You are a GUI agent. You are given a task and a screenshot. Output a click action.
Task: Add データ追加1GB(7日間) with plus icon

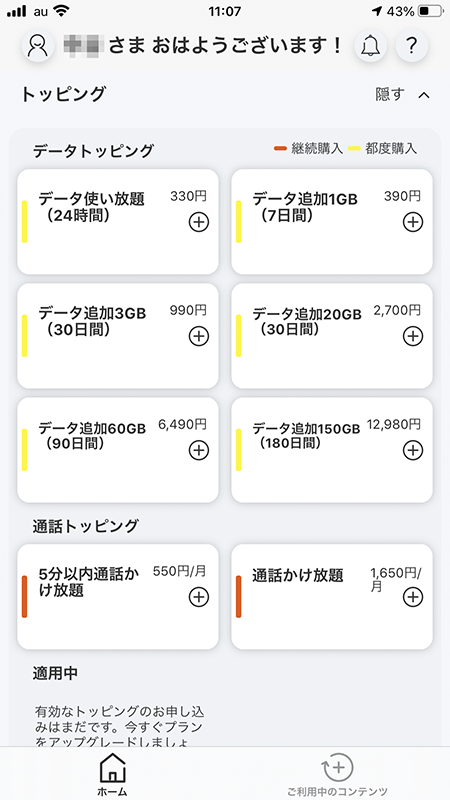point(413,222)
